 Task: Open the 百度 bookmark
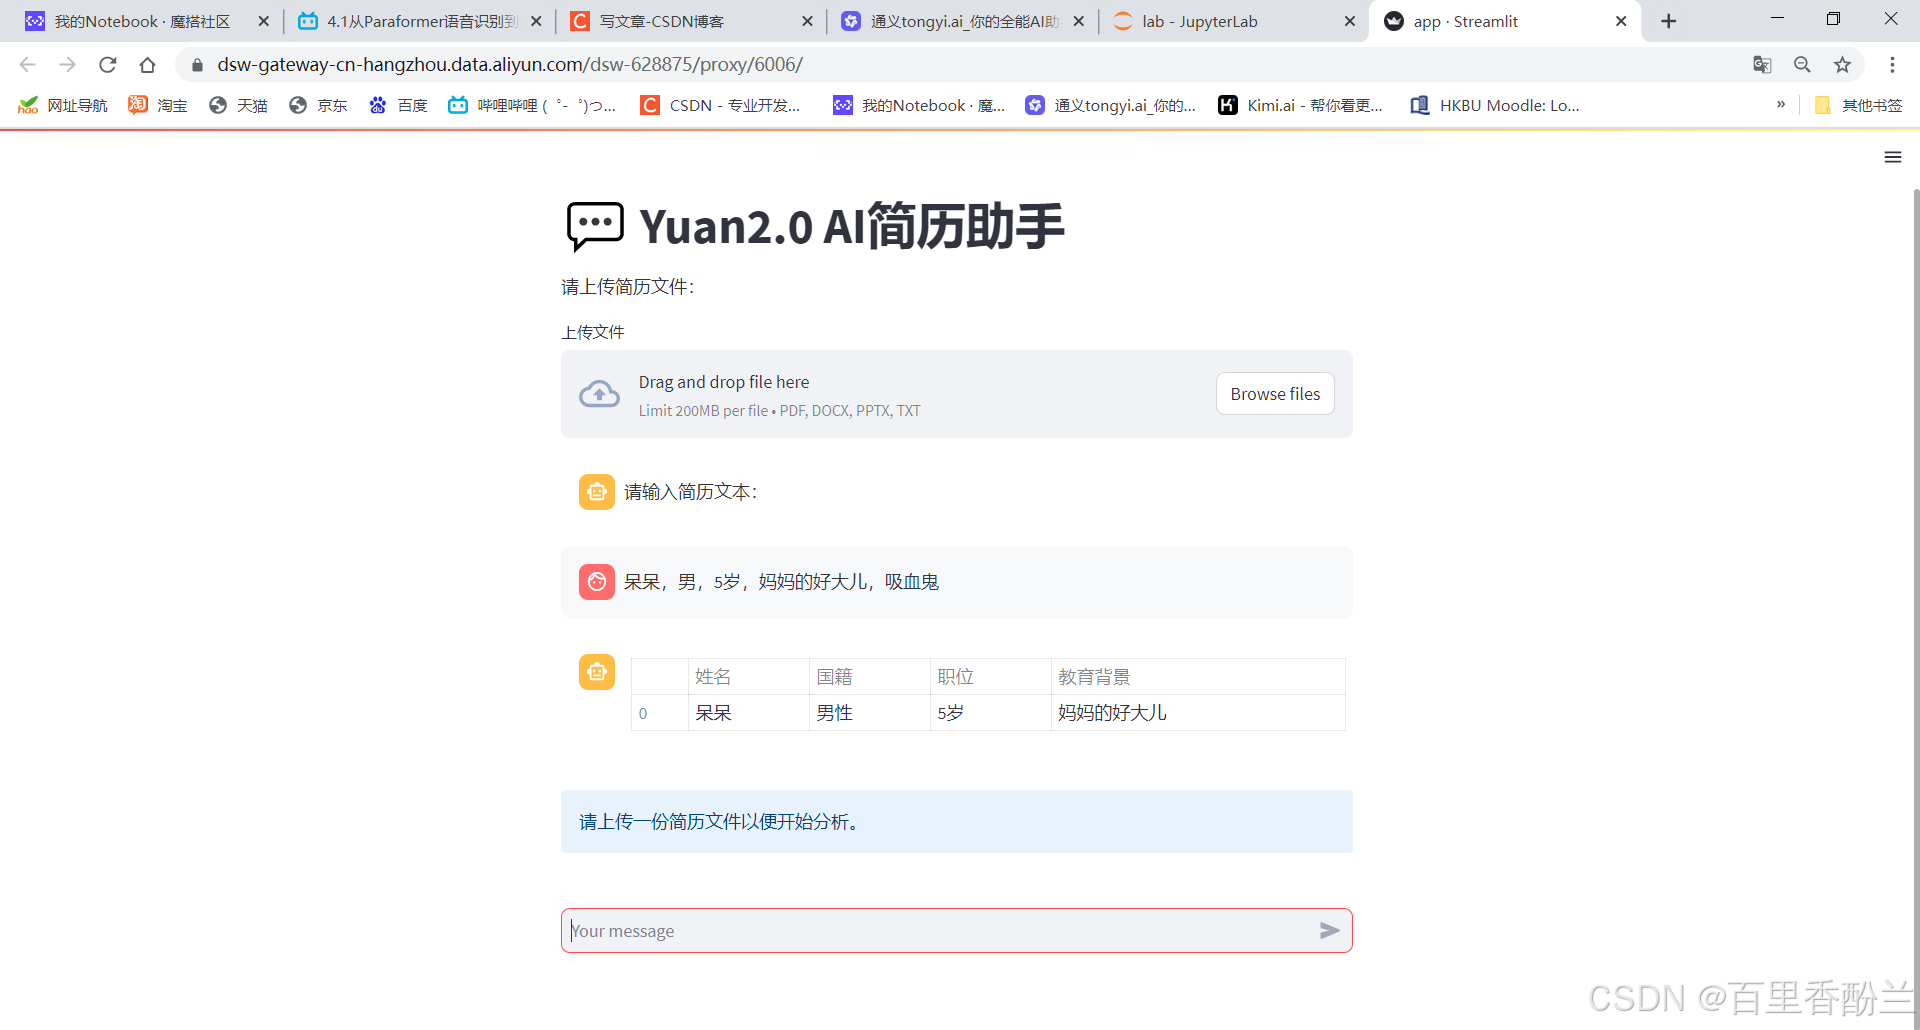(x=398, y=105)
